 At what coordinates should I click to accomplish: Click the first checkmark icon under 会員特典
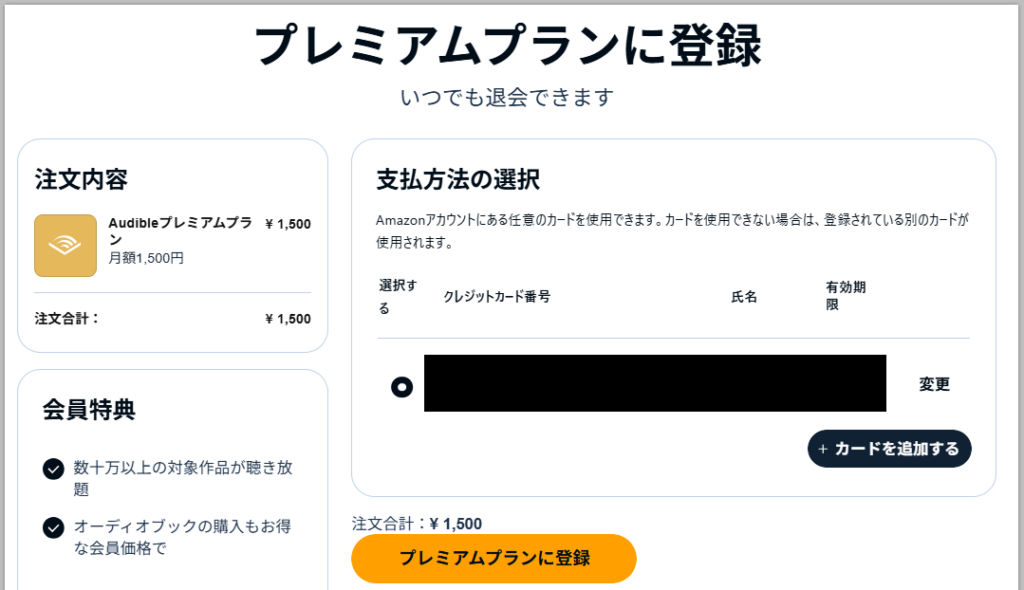54,468
